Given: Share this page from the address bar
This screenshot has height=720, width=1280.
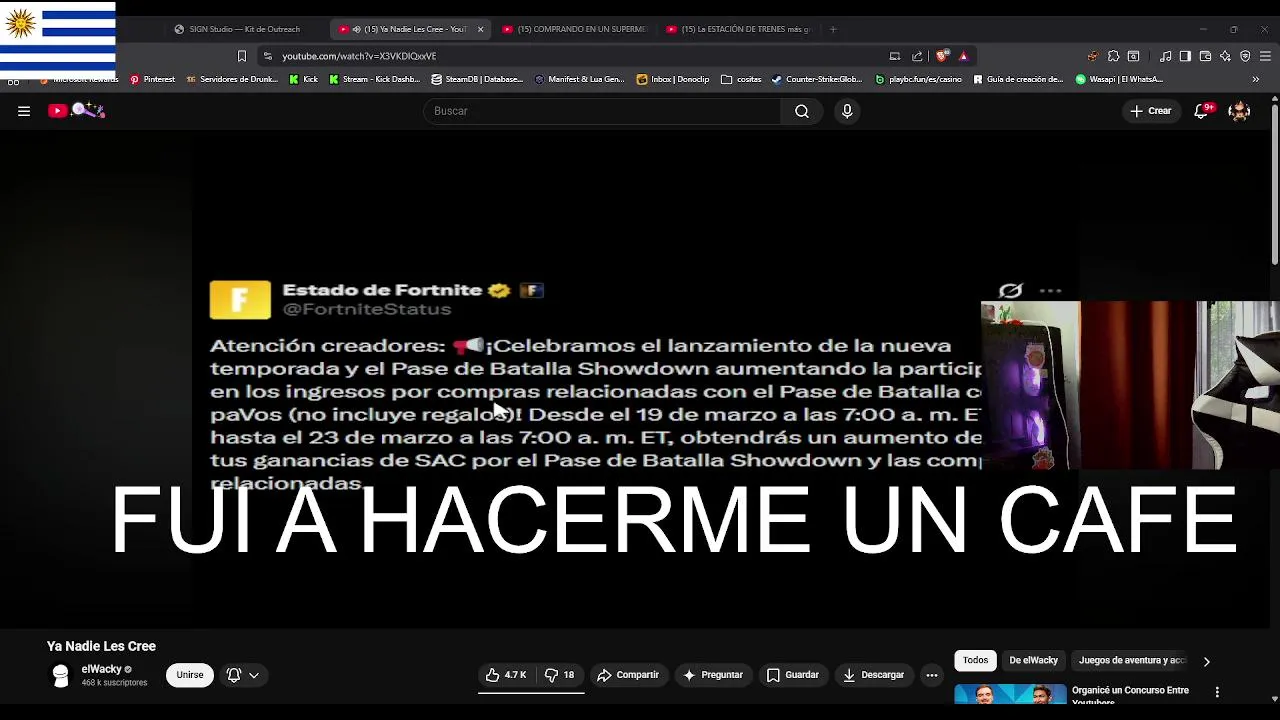Looking at the screenshot, I should 917,56.
